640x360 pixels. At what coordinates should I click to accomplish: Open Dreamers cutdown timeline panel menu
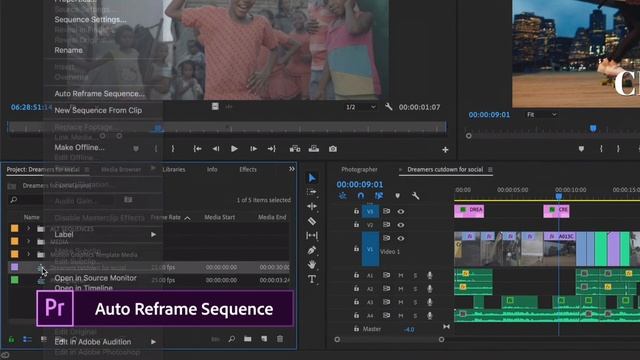490,169
